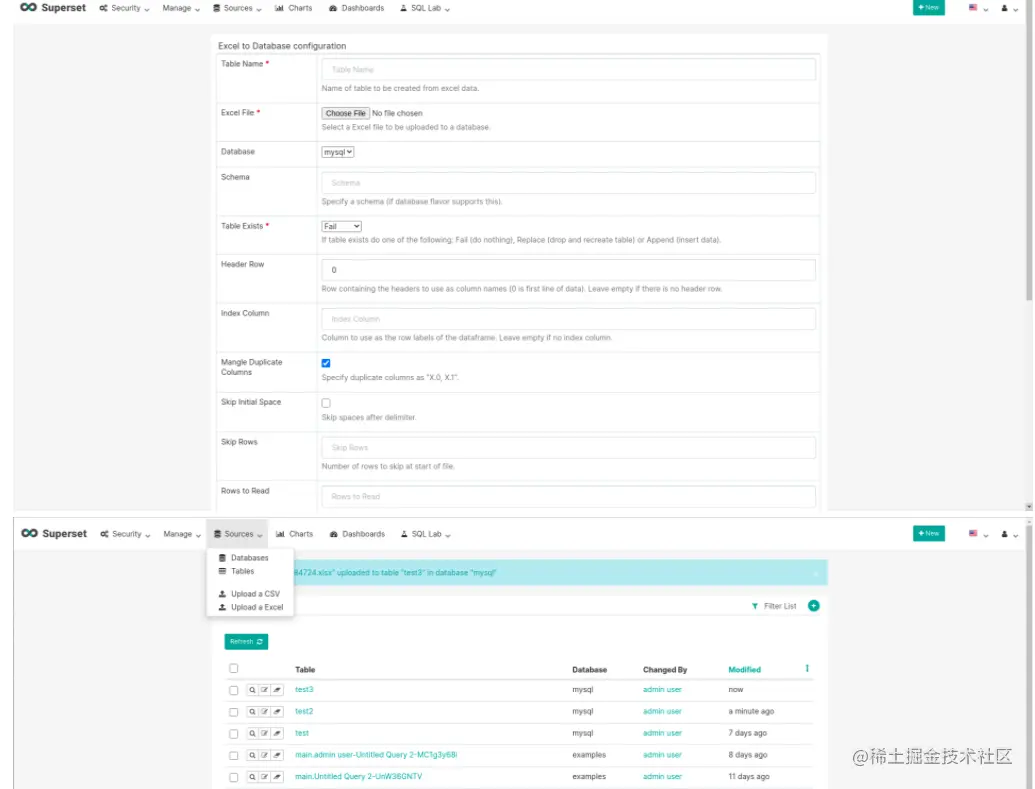The width and height of the screenshot is (1035, 789).
Task: Select the checkbox for the 8 days ago row
Action: pyautogui.click(x=234, y=755)
